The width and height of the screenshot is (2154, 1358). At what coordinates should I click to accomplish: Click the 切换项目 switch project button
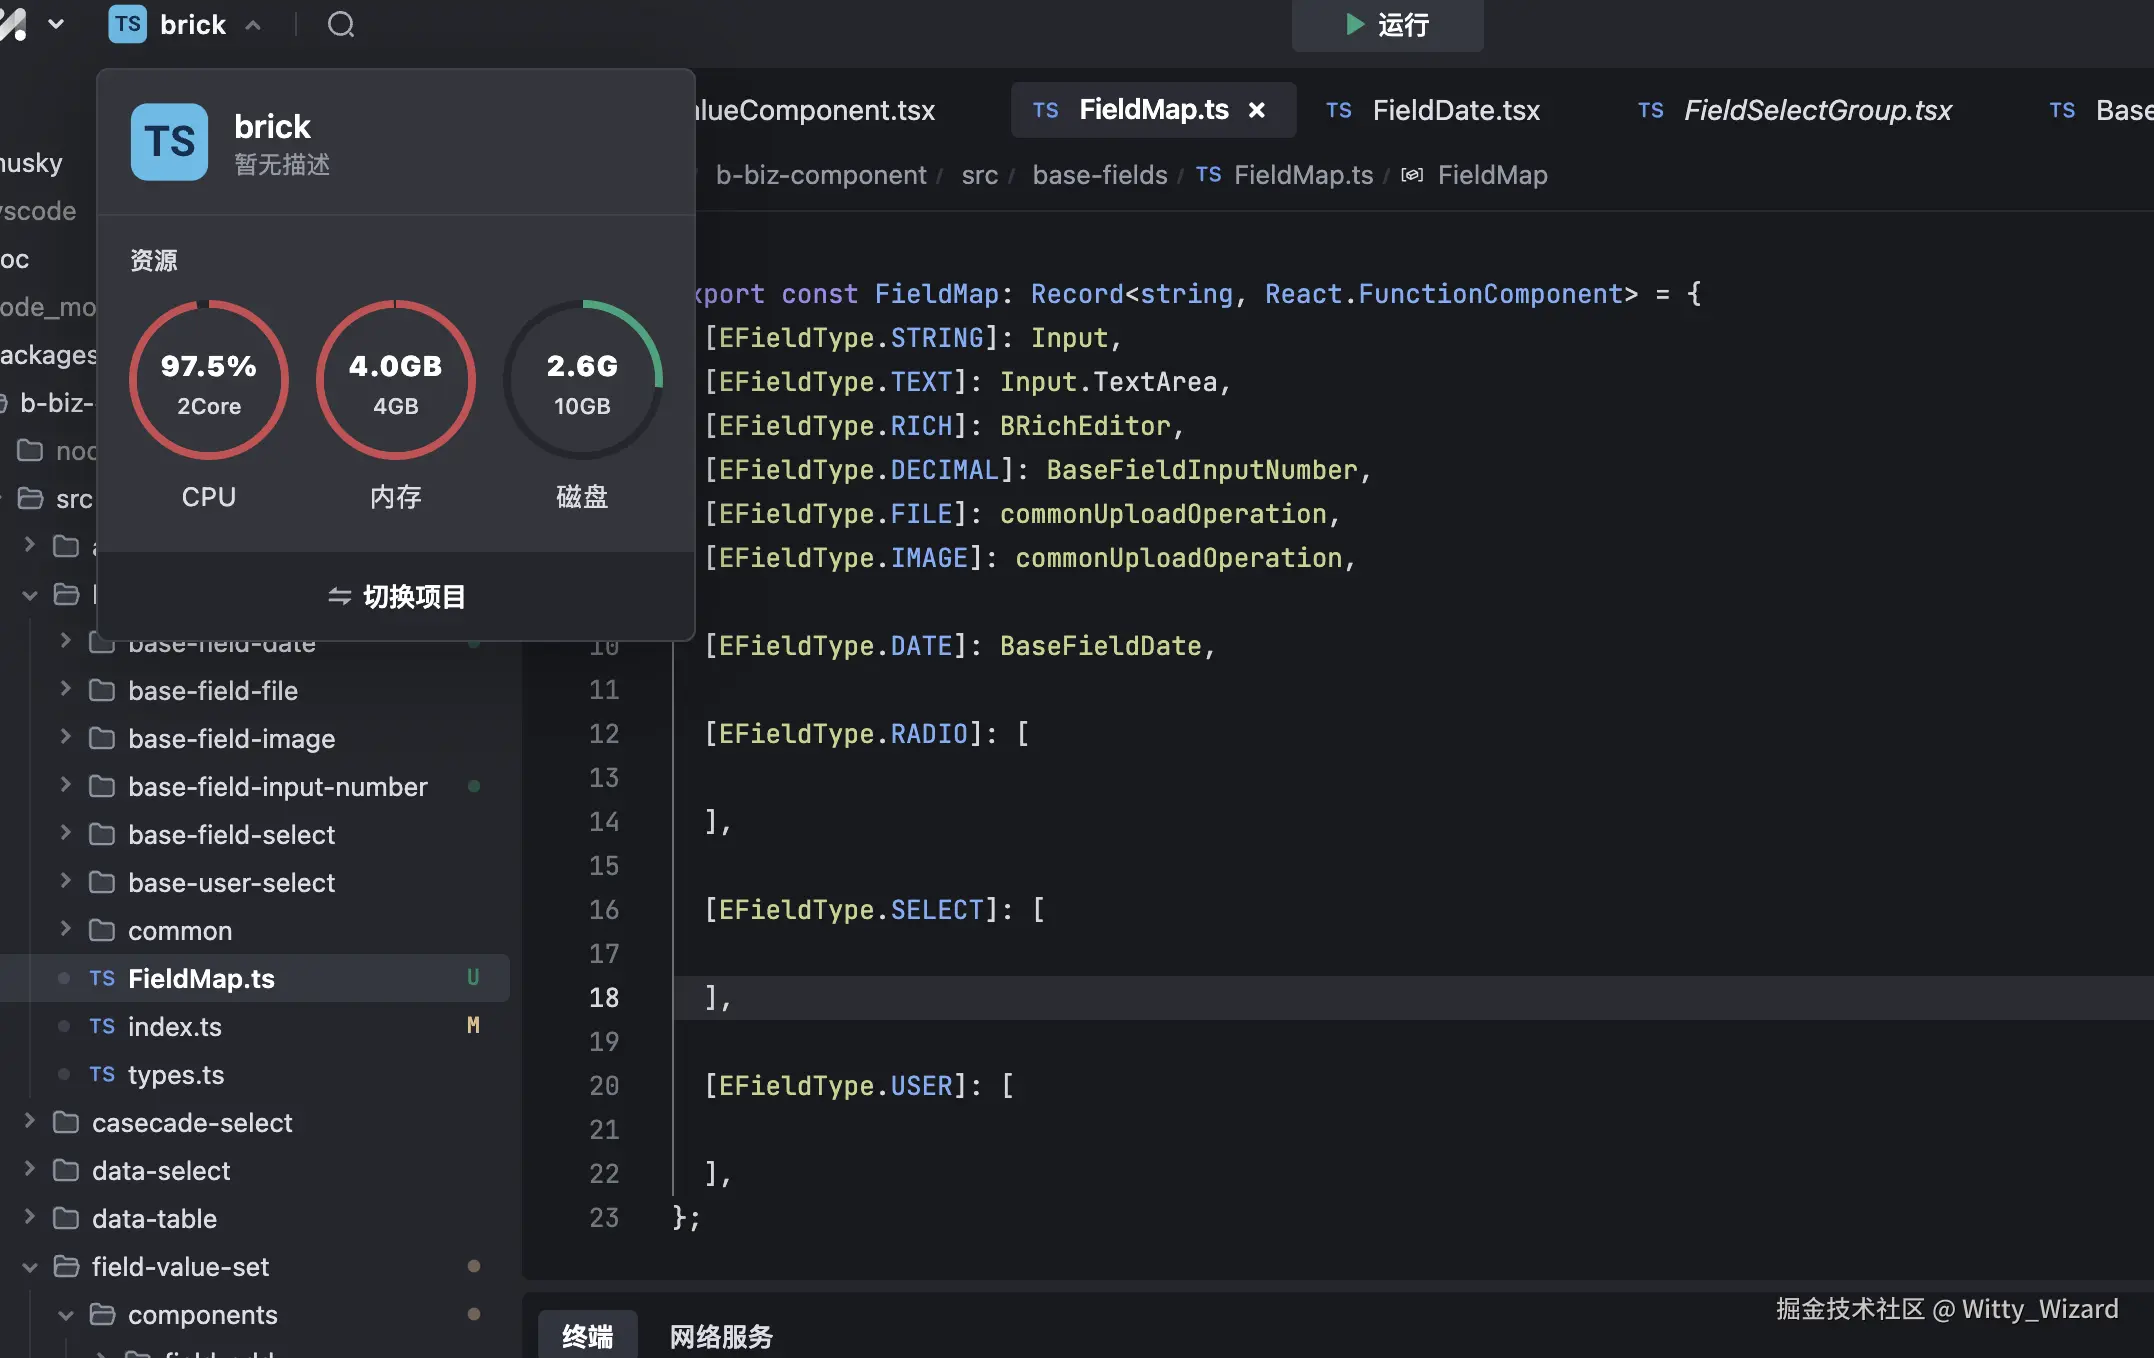tap(397, 597)
